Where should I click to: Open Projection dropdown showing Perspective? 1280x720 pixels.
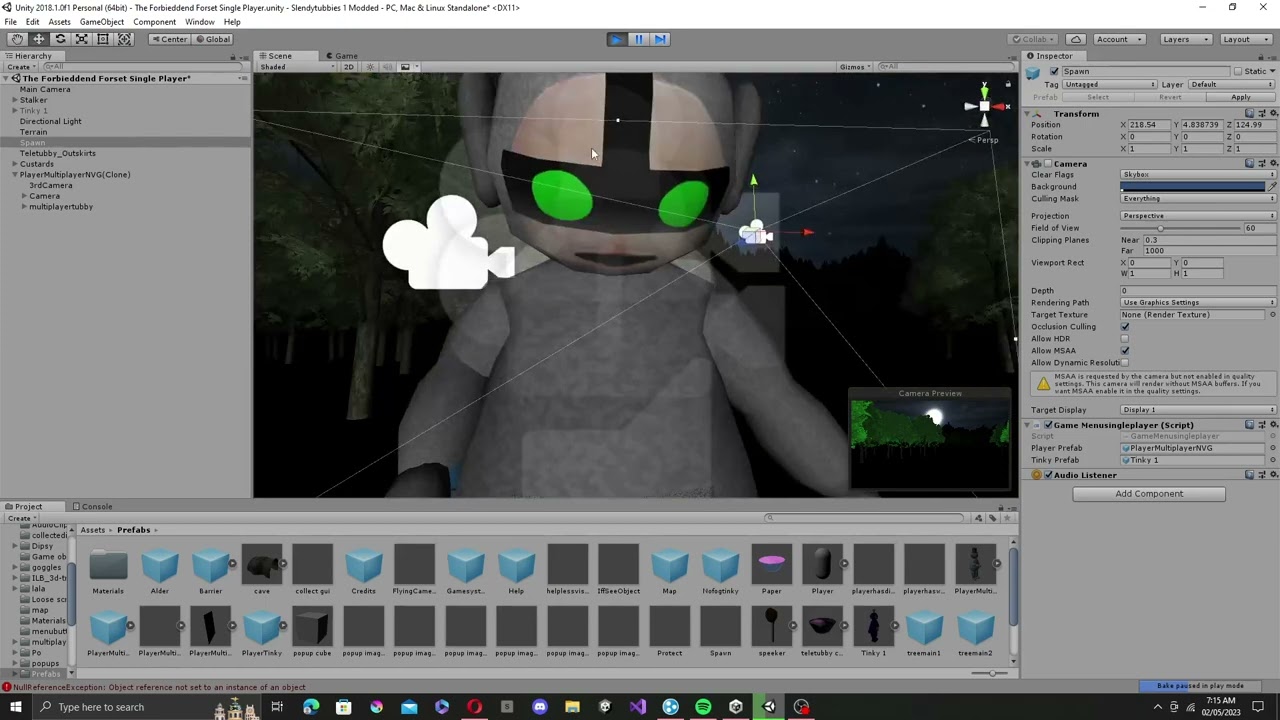(x=1198, y=216)
